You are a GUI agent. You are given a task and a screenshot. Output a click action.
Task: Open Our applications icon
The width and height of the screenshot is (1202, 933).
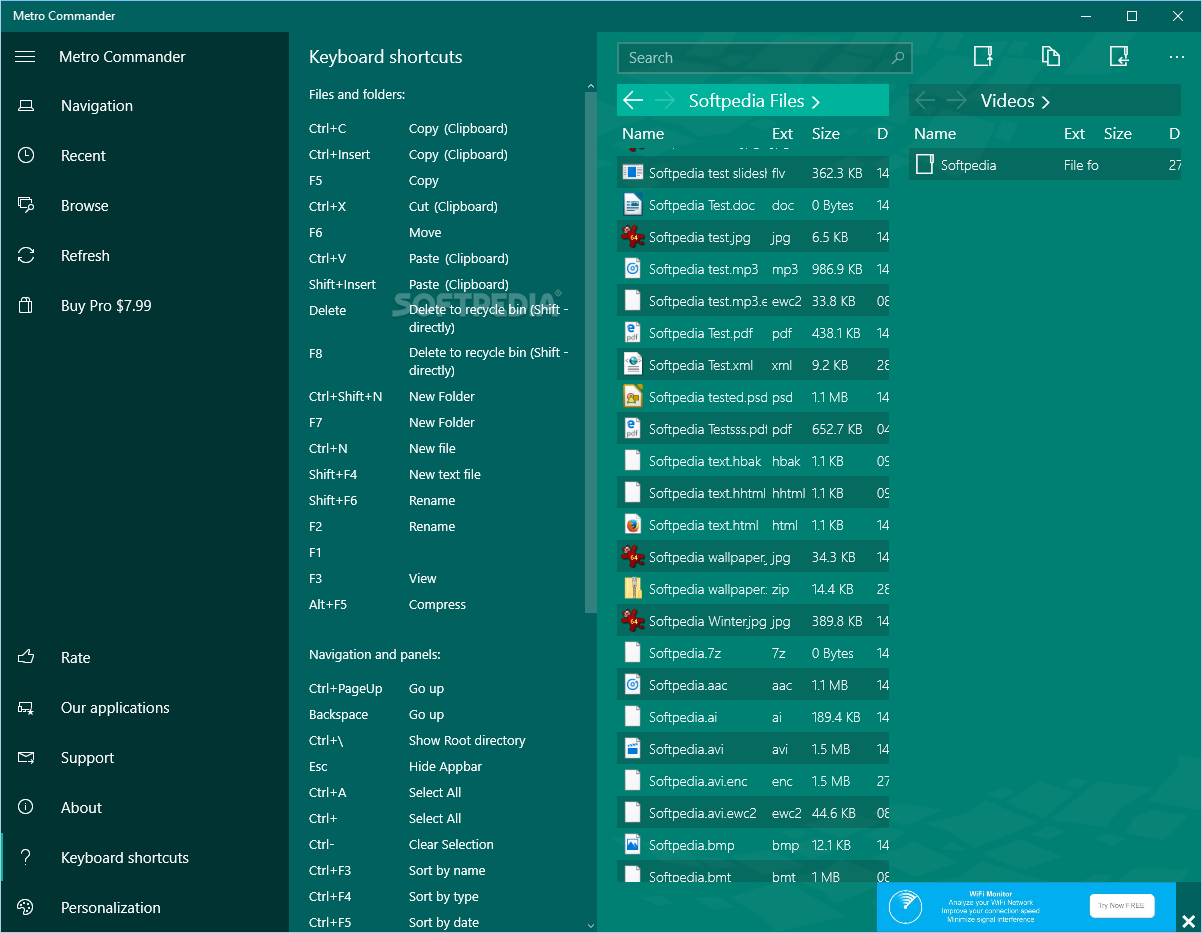26,708
